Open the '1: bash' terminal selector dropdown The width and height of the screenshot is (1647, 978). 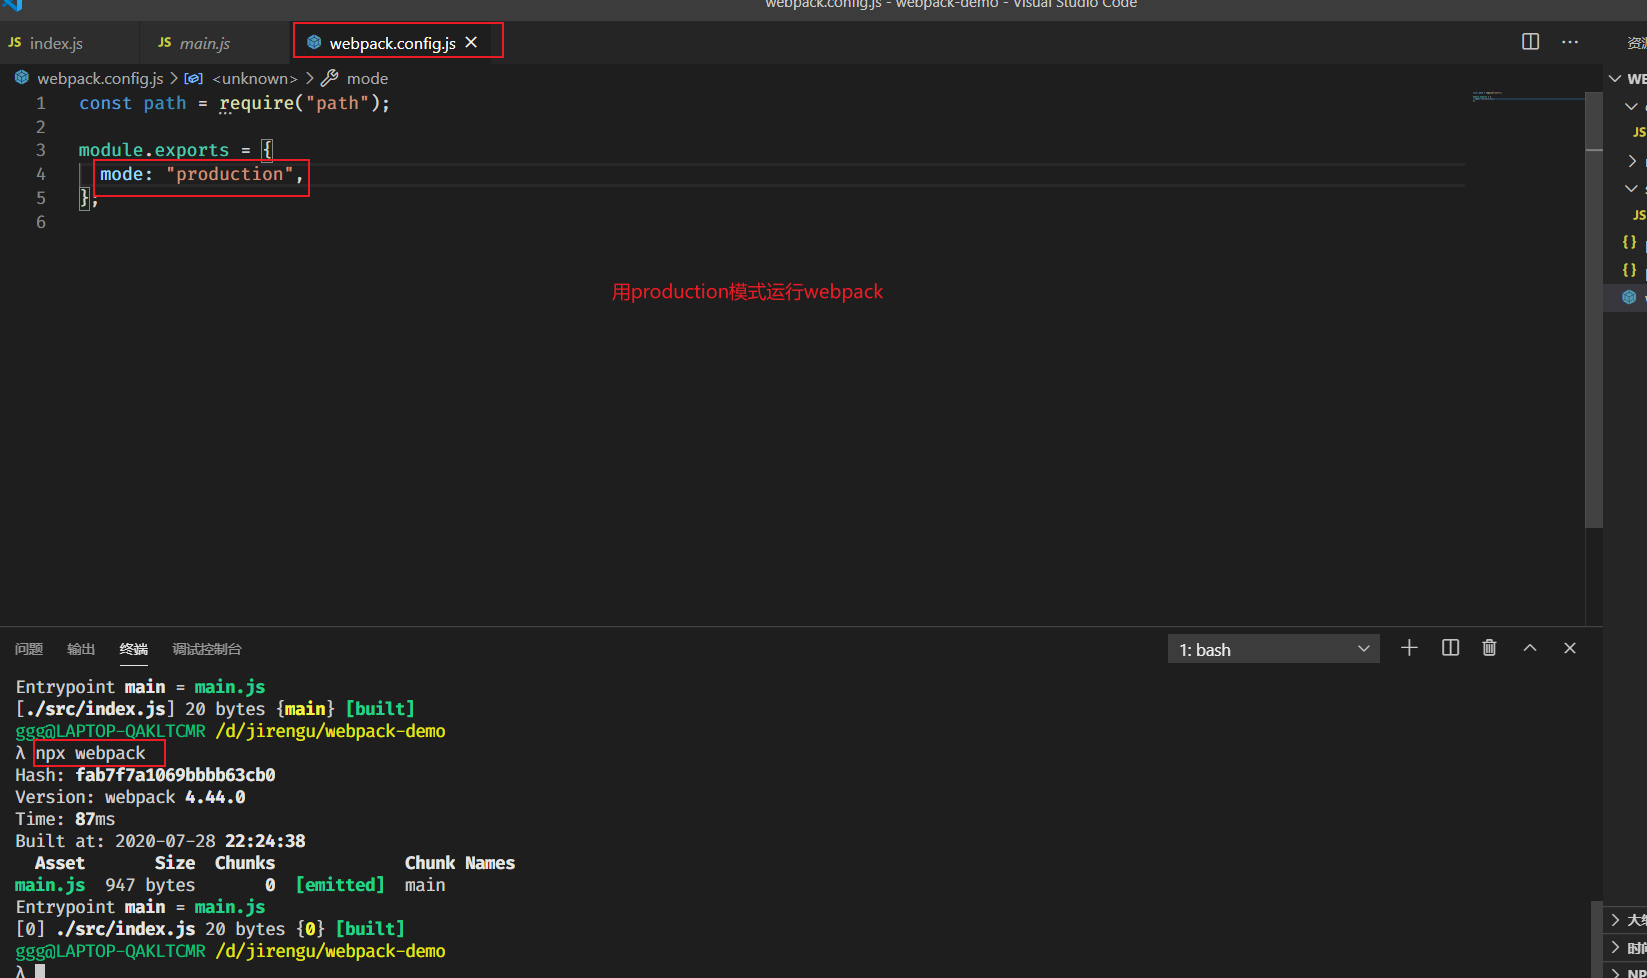pos(1273,649)
